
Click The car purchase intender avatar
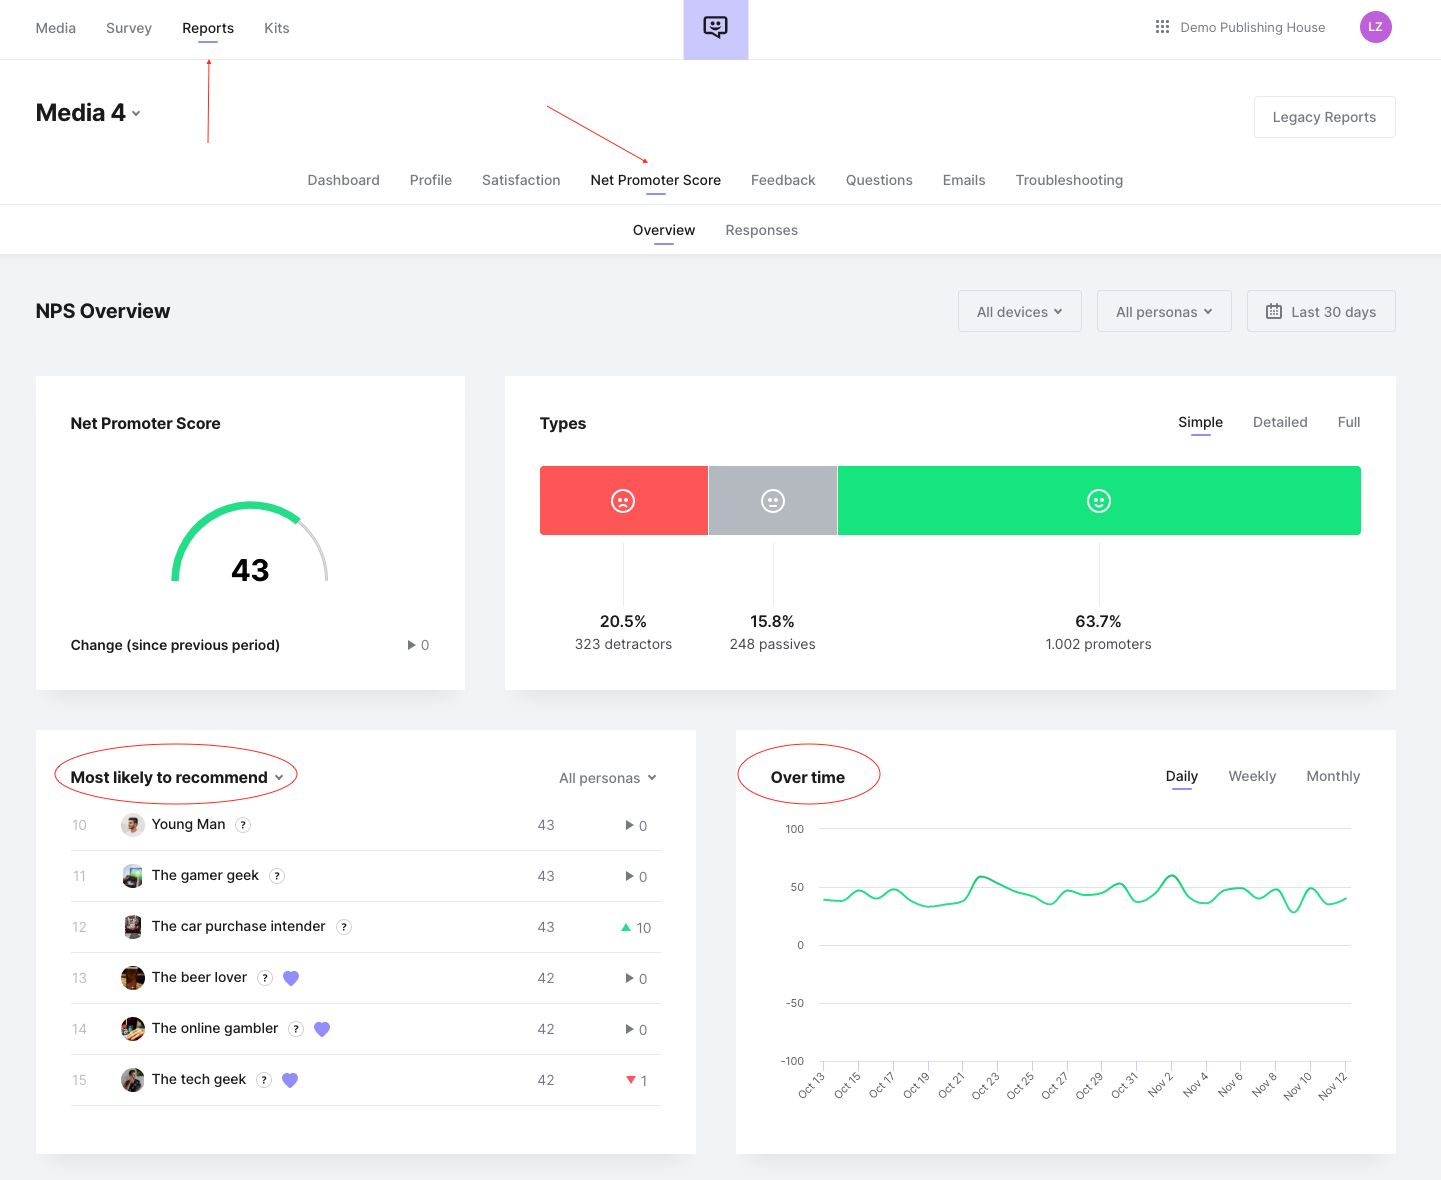(133, 927)
